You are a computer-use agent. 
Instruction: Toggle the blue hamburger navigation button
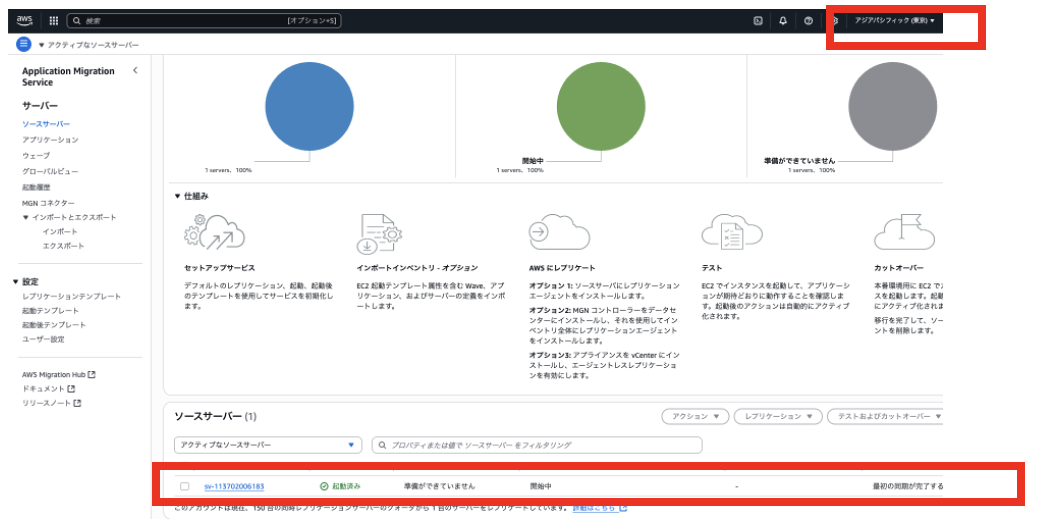[24, 44]
